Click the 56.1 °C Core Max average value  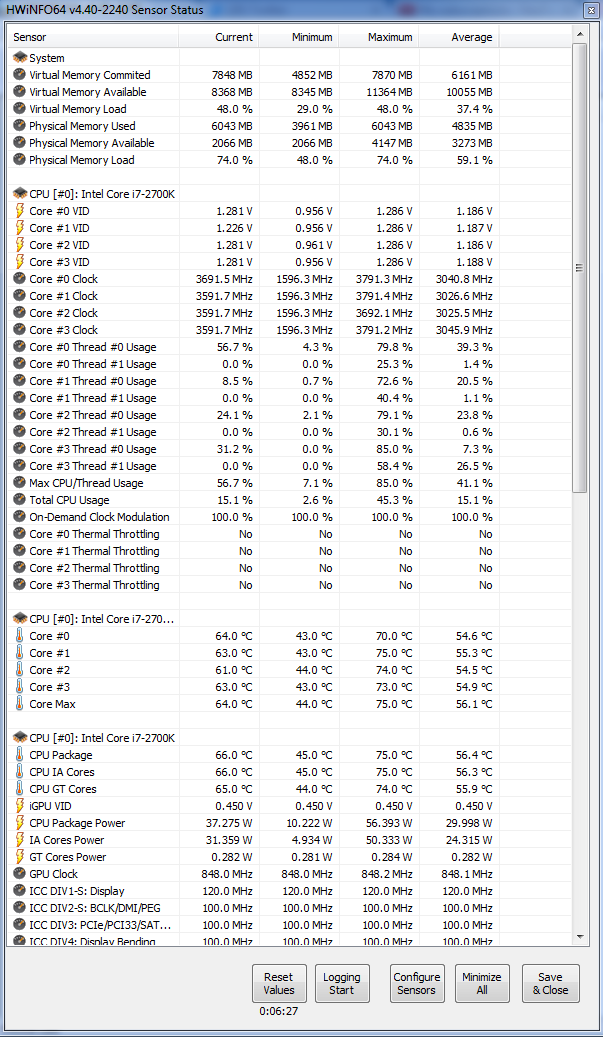click(473, 704)
